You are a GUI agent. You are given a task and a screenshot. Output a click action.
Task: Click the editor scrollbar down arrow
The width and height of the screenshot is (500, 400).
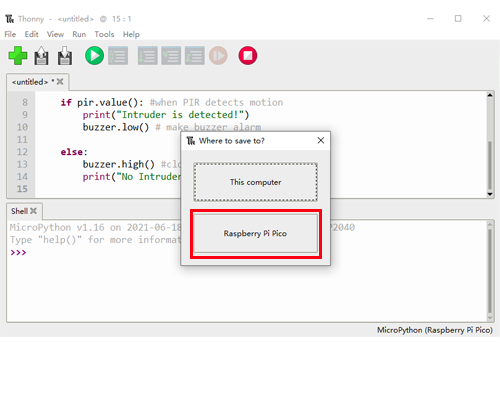pos(490,194)
